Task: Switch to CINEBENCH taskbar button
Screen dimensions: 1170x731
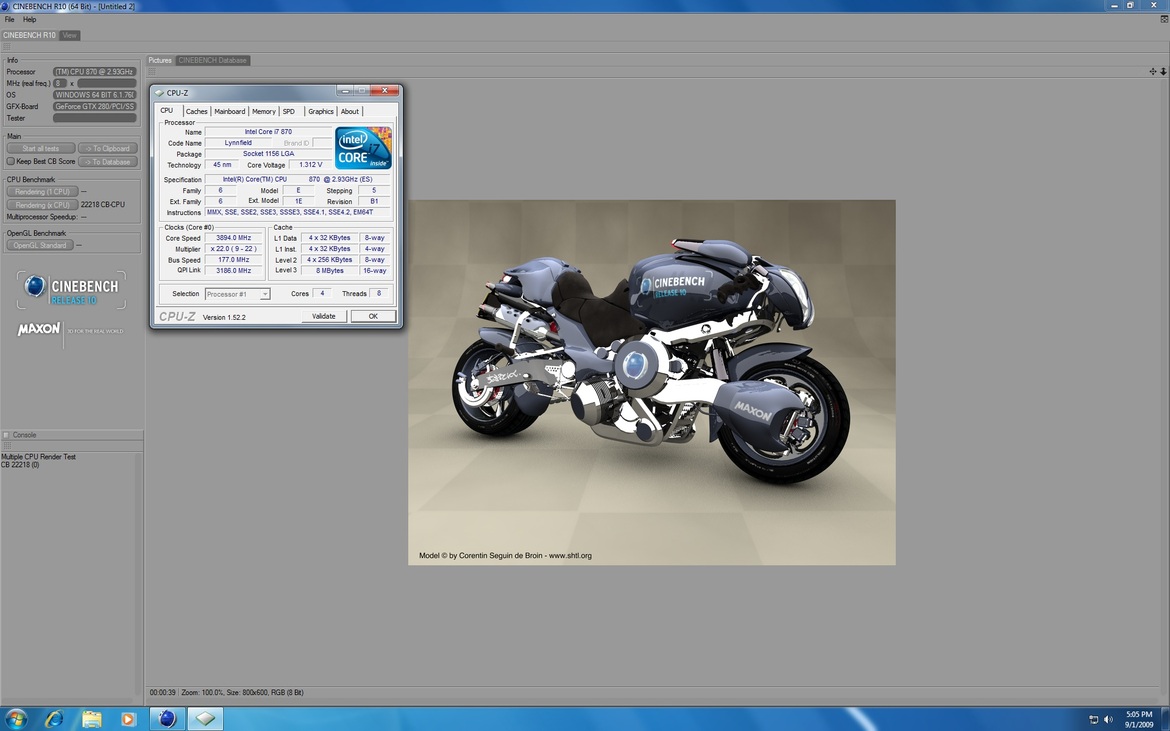Action: pyautogui.click(x=167, y=719)
